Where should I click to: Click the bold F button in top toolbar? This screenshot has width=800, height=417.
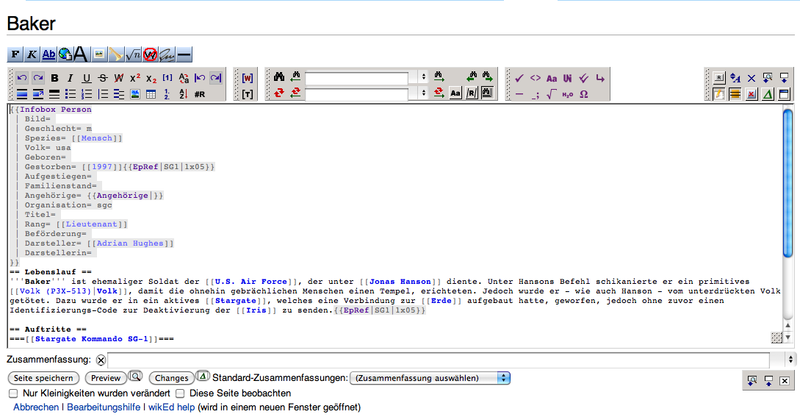click(x=16, y=52)
